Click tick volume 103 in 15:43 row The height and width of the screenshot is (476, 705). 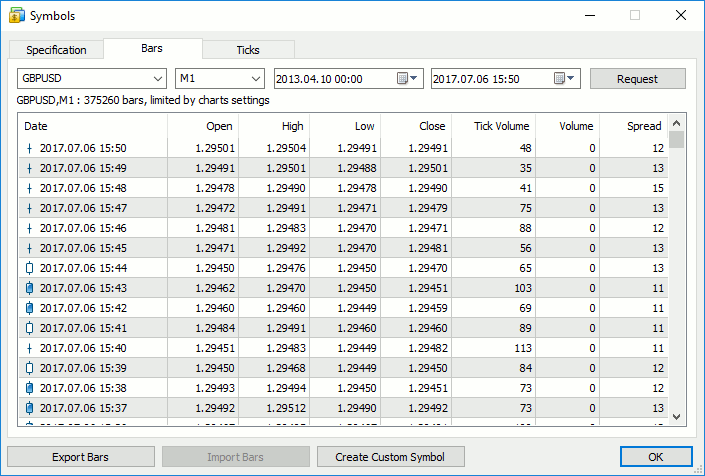click(523, 288)
